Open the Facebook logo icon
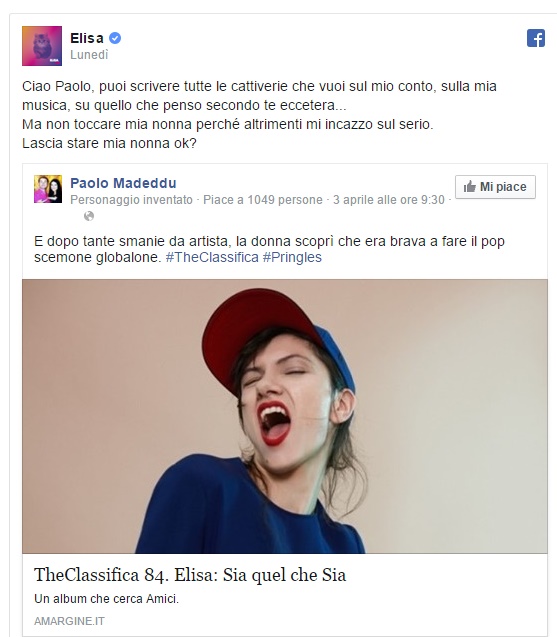The image size is (557, 637). click(x=535, y=38)
